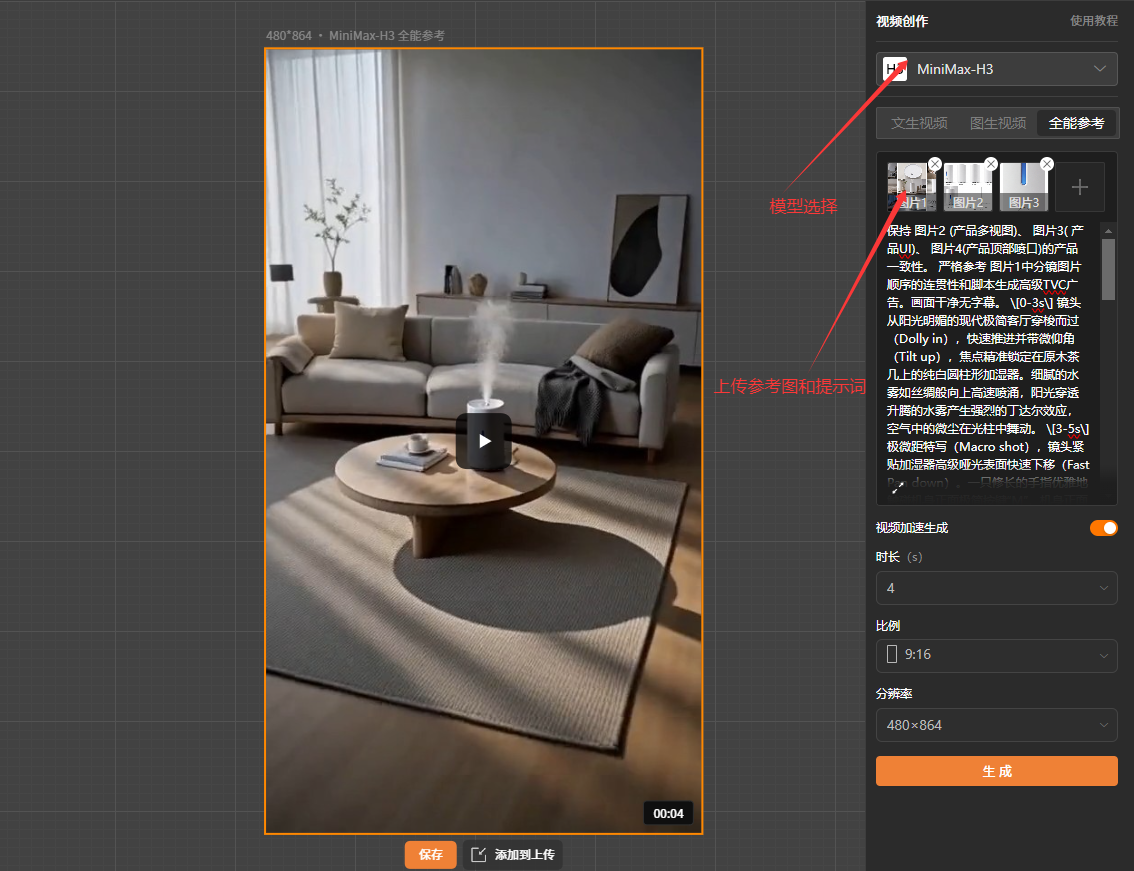
Task: Click the orange 生成 button
Action: tap(997, 771)
